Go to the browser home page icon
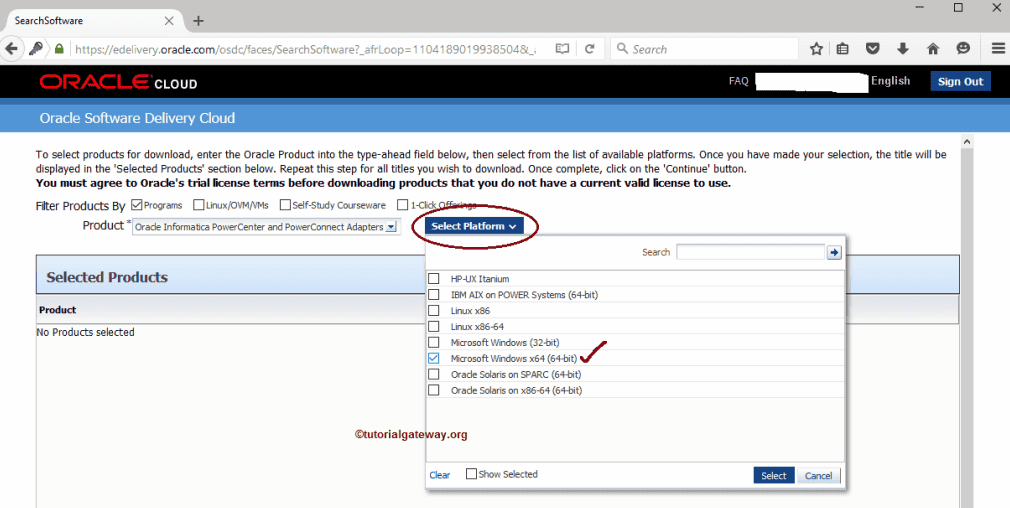1010x508 pixels. point(933,49)
